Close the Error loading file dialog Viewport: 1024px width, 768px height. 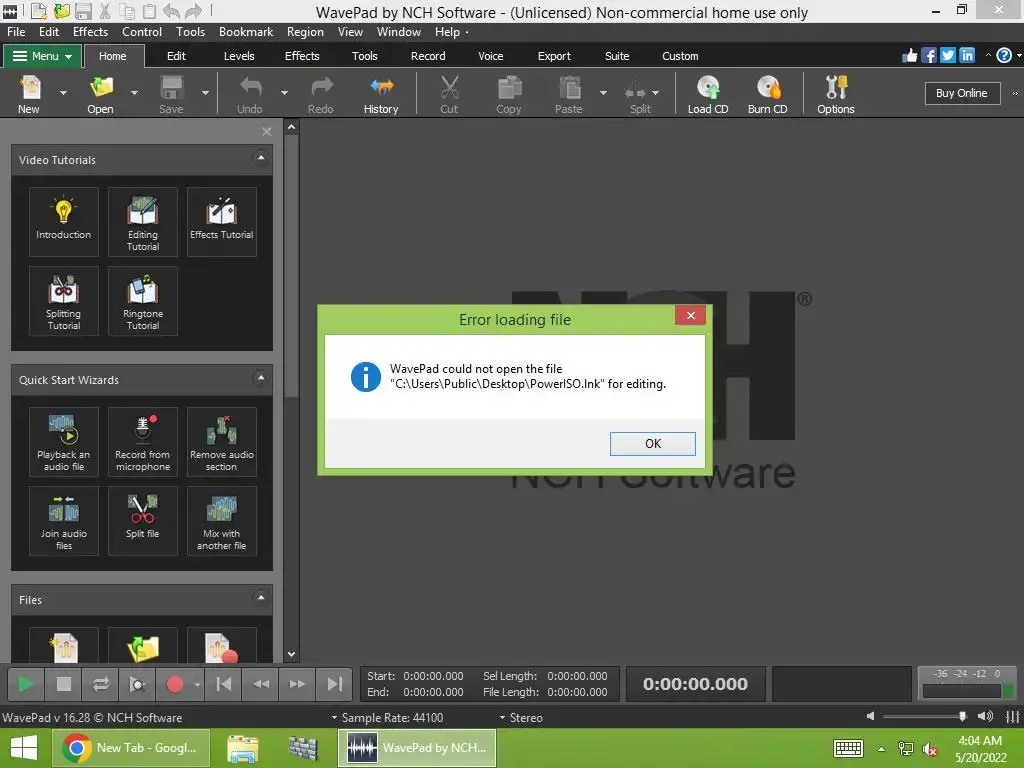pos(690,315)
